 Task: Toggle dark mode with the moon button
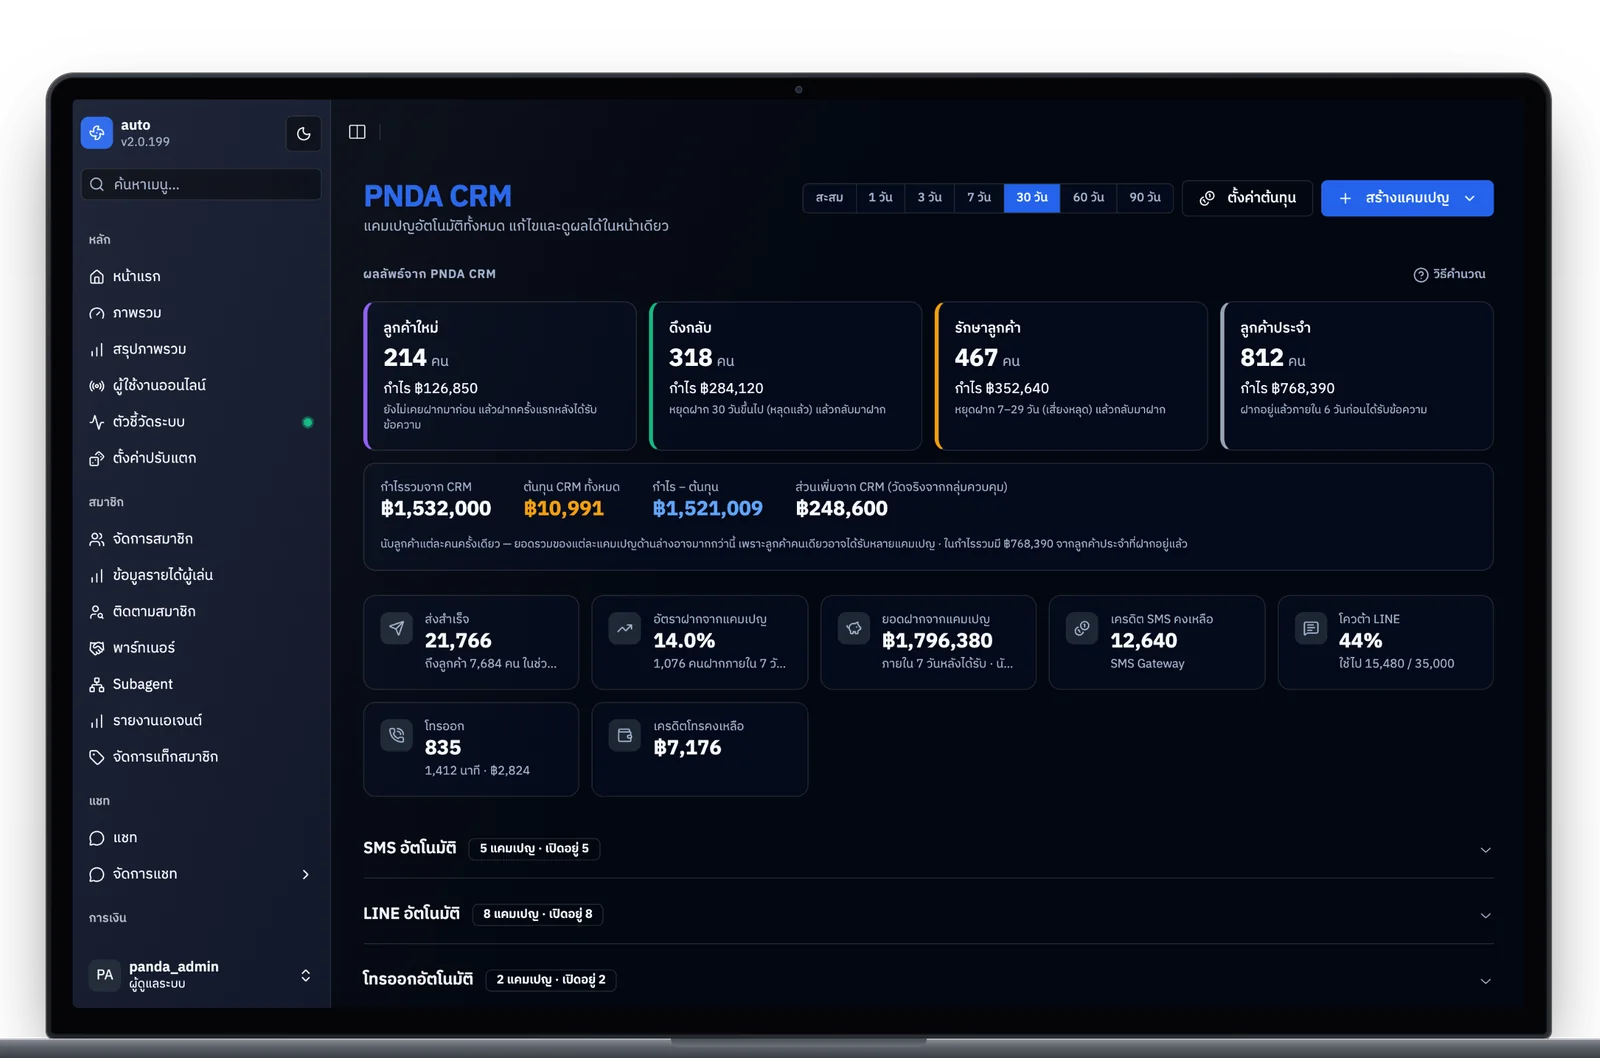(x=304, y=134)
